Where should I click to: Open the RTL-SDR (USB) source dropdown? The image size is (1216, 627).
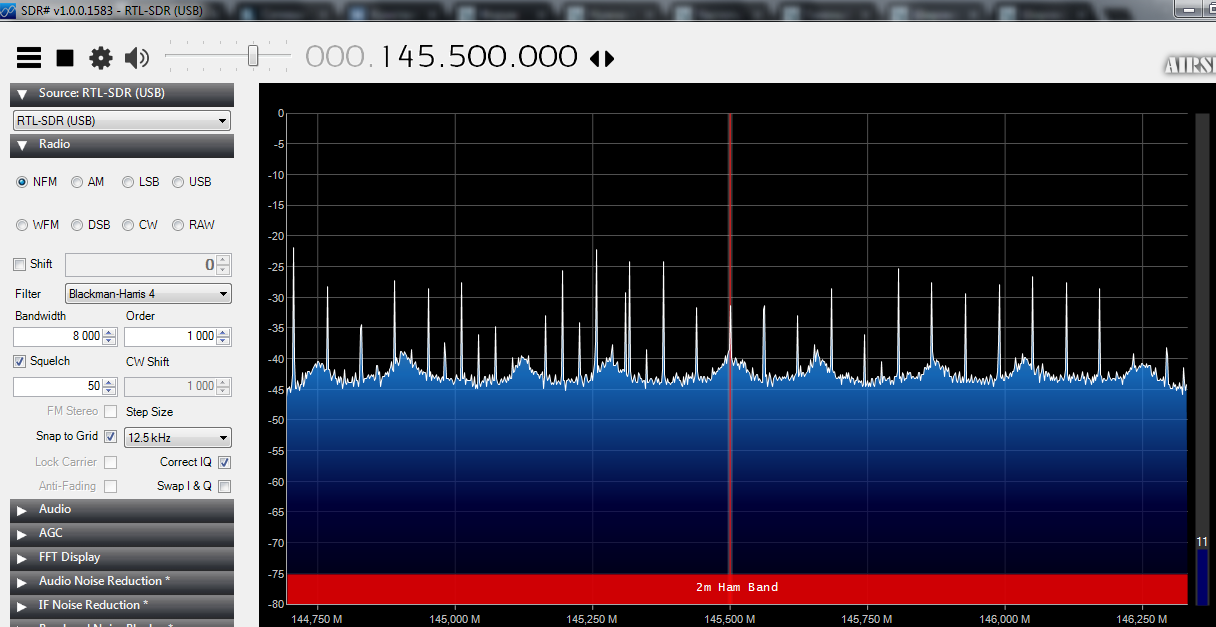coord(122,121)
